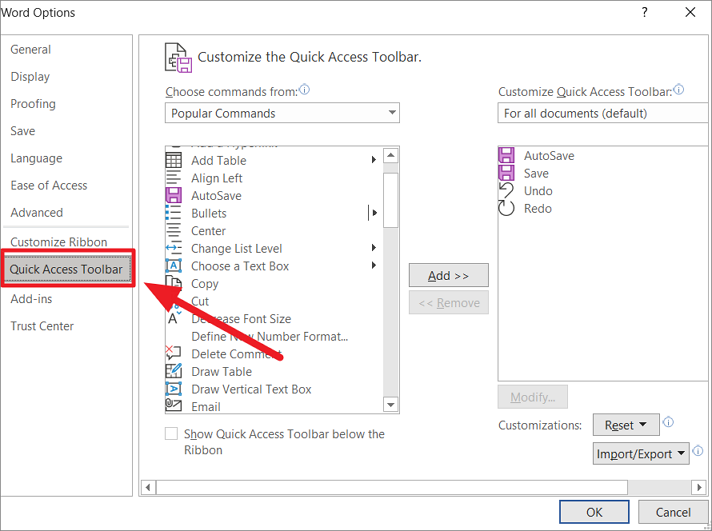Click info icon beside Choose commands from
Screen dimensions: 712x531
[305, 89]
